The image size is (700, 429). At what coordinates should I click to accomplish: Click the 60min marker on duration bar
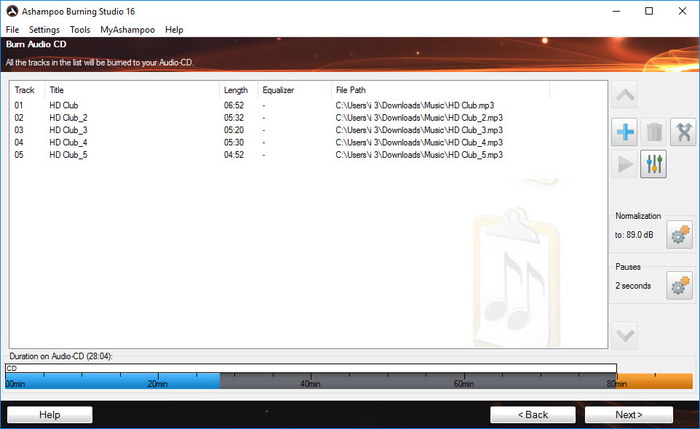[x=464, y=383]
